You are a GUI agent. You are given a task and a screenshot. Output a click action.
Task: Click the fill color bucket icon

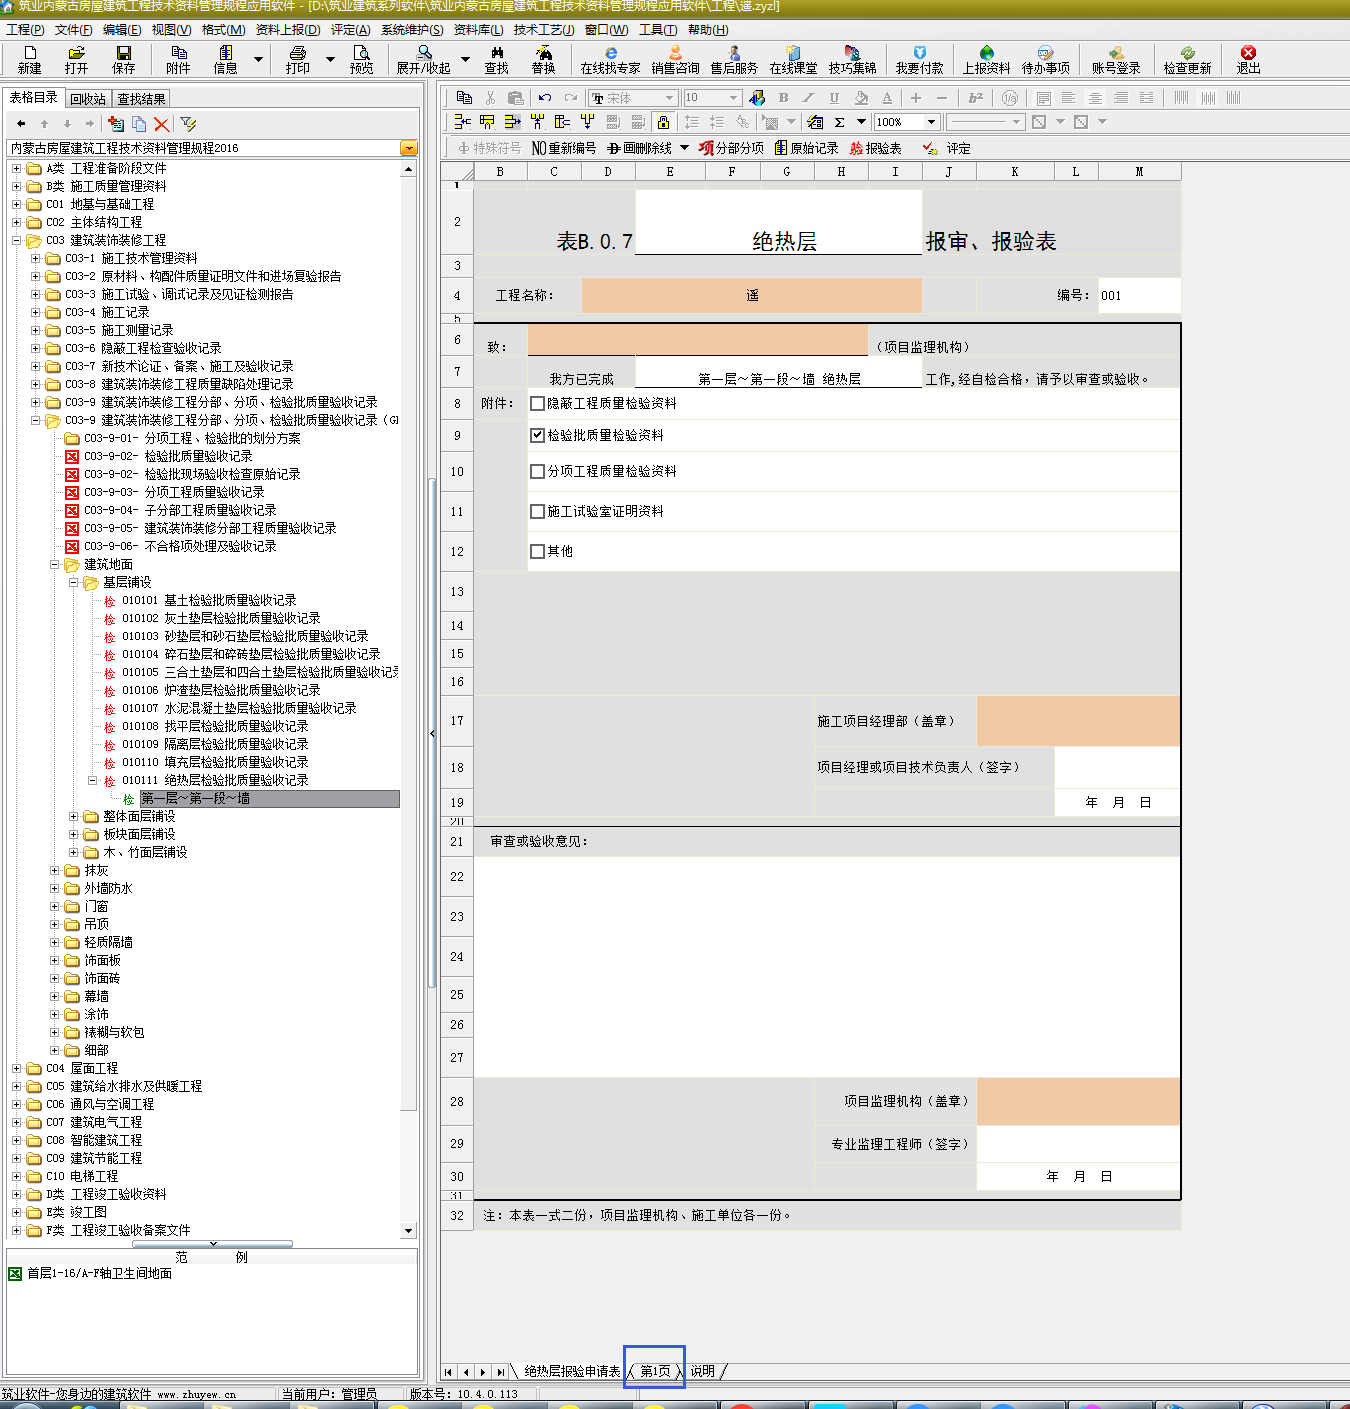point(861,97)
